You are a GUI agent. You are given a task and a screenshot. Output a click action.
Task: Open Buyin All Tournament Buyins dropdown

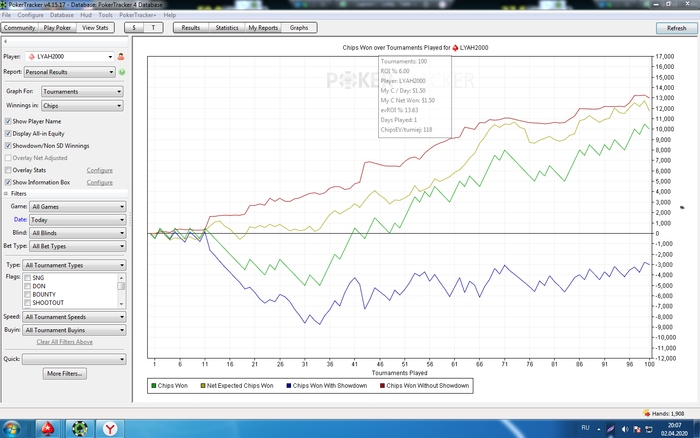coord(74,330)
